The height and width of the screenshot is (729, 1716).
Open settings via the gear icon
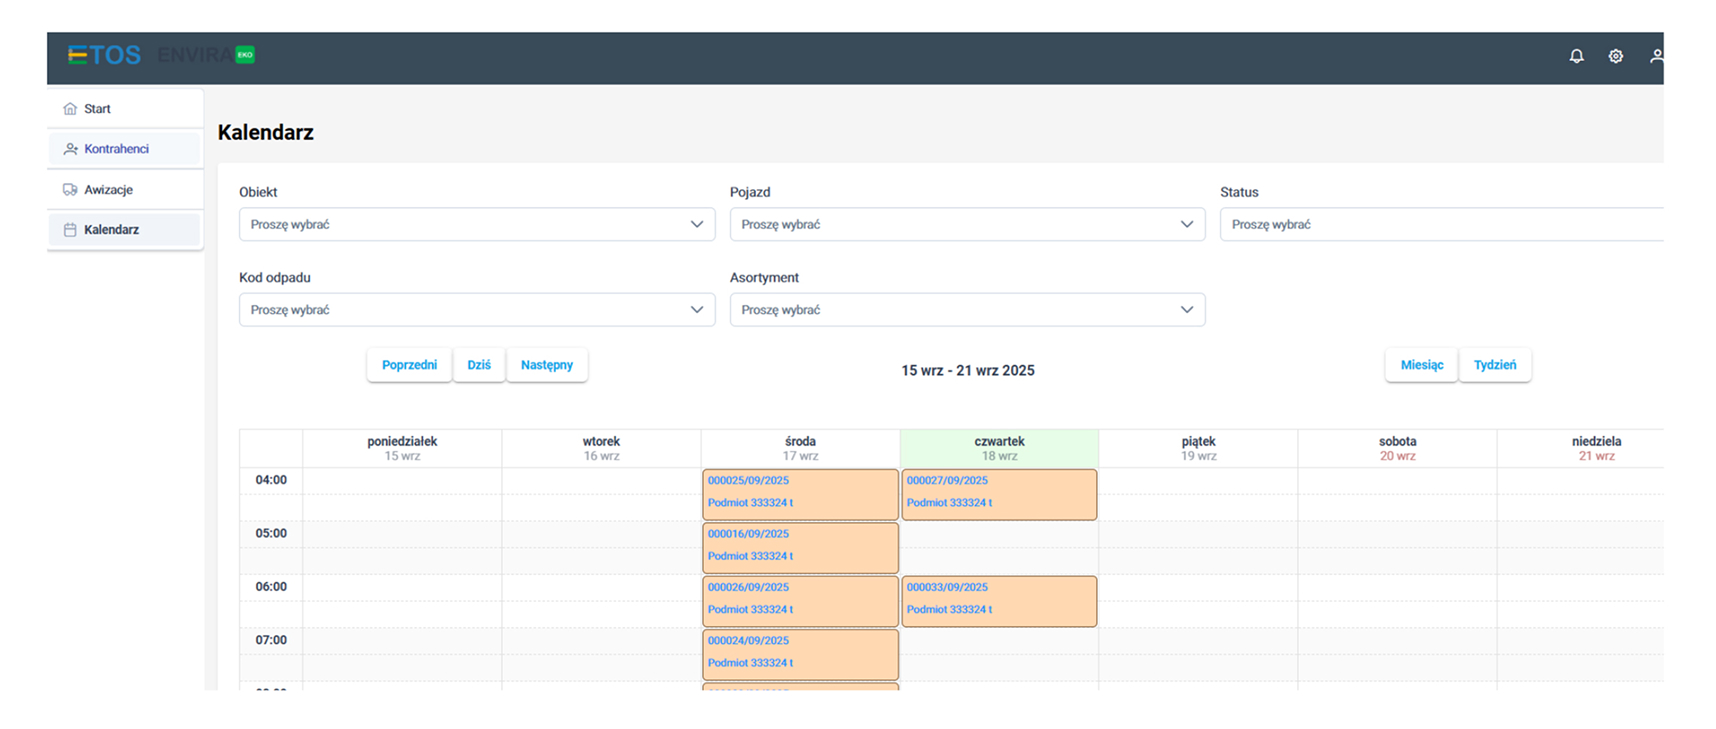[x=1615, y=56]
